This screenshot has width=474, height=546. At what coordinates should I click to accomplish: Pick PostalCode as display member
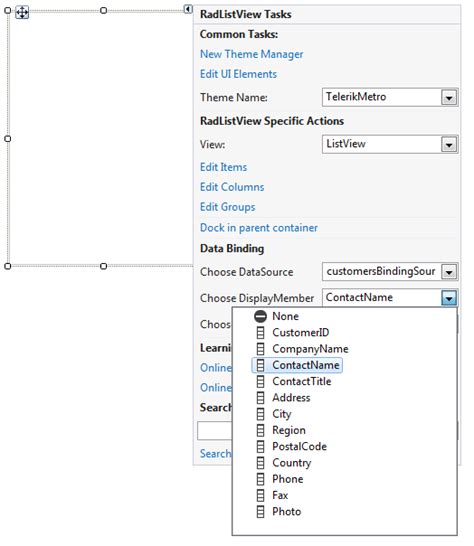[x=299, y=446]
